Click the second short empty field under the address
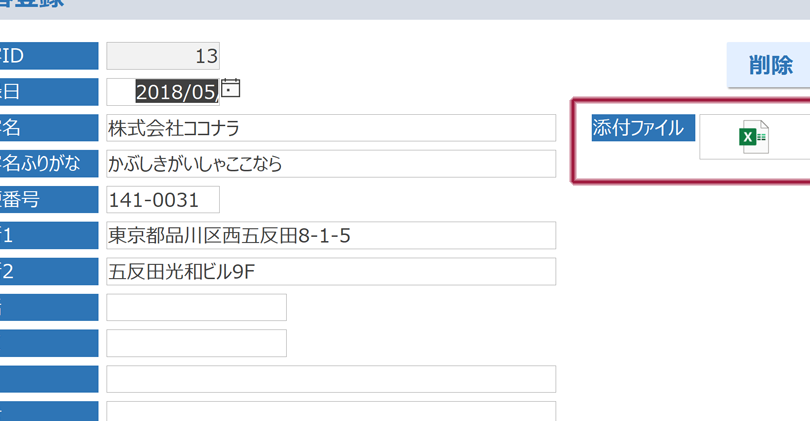Image resolution: width=810 pixels, height=421 pixels. [196, 343]
